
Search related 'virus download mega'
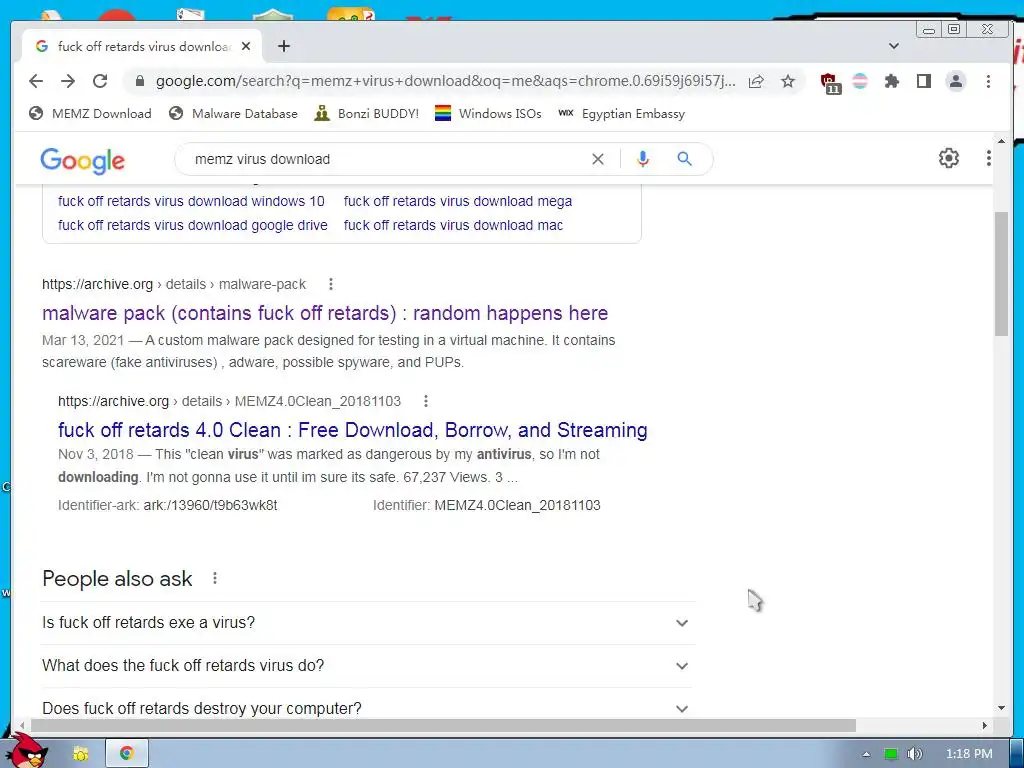[458, 201]
